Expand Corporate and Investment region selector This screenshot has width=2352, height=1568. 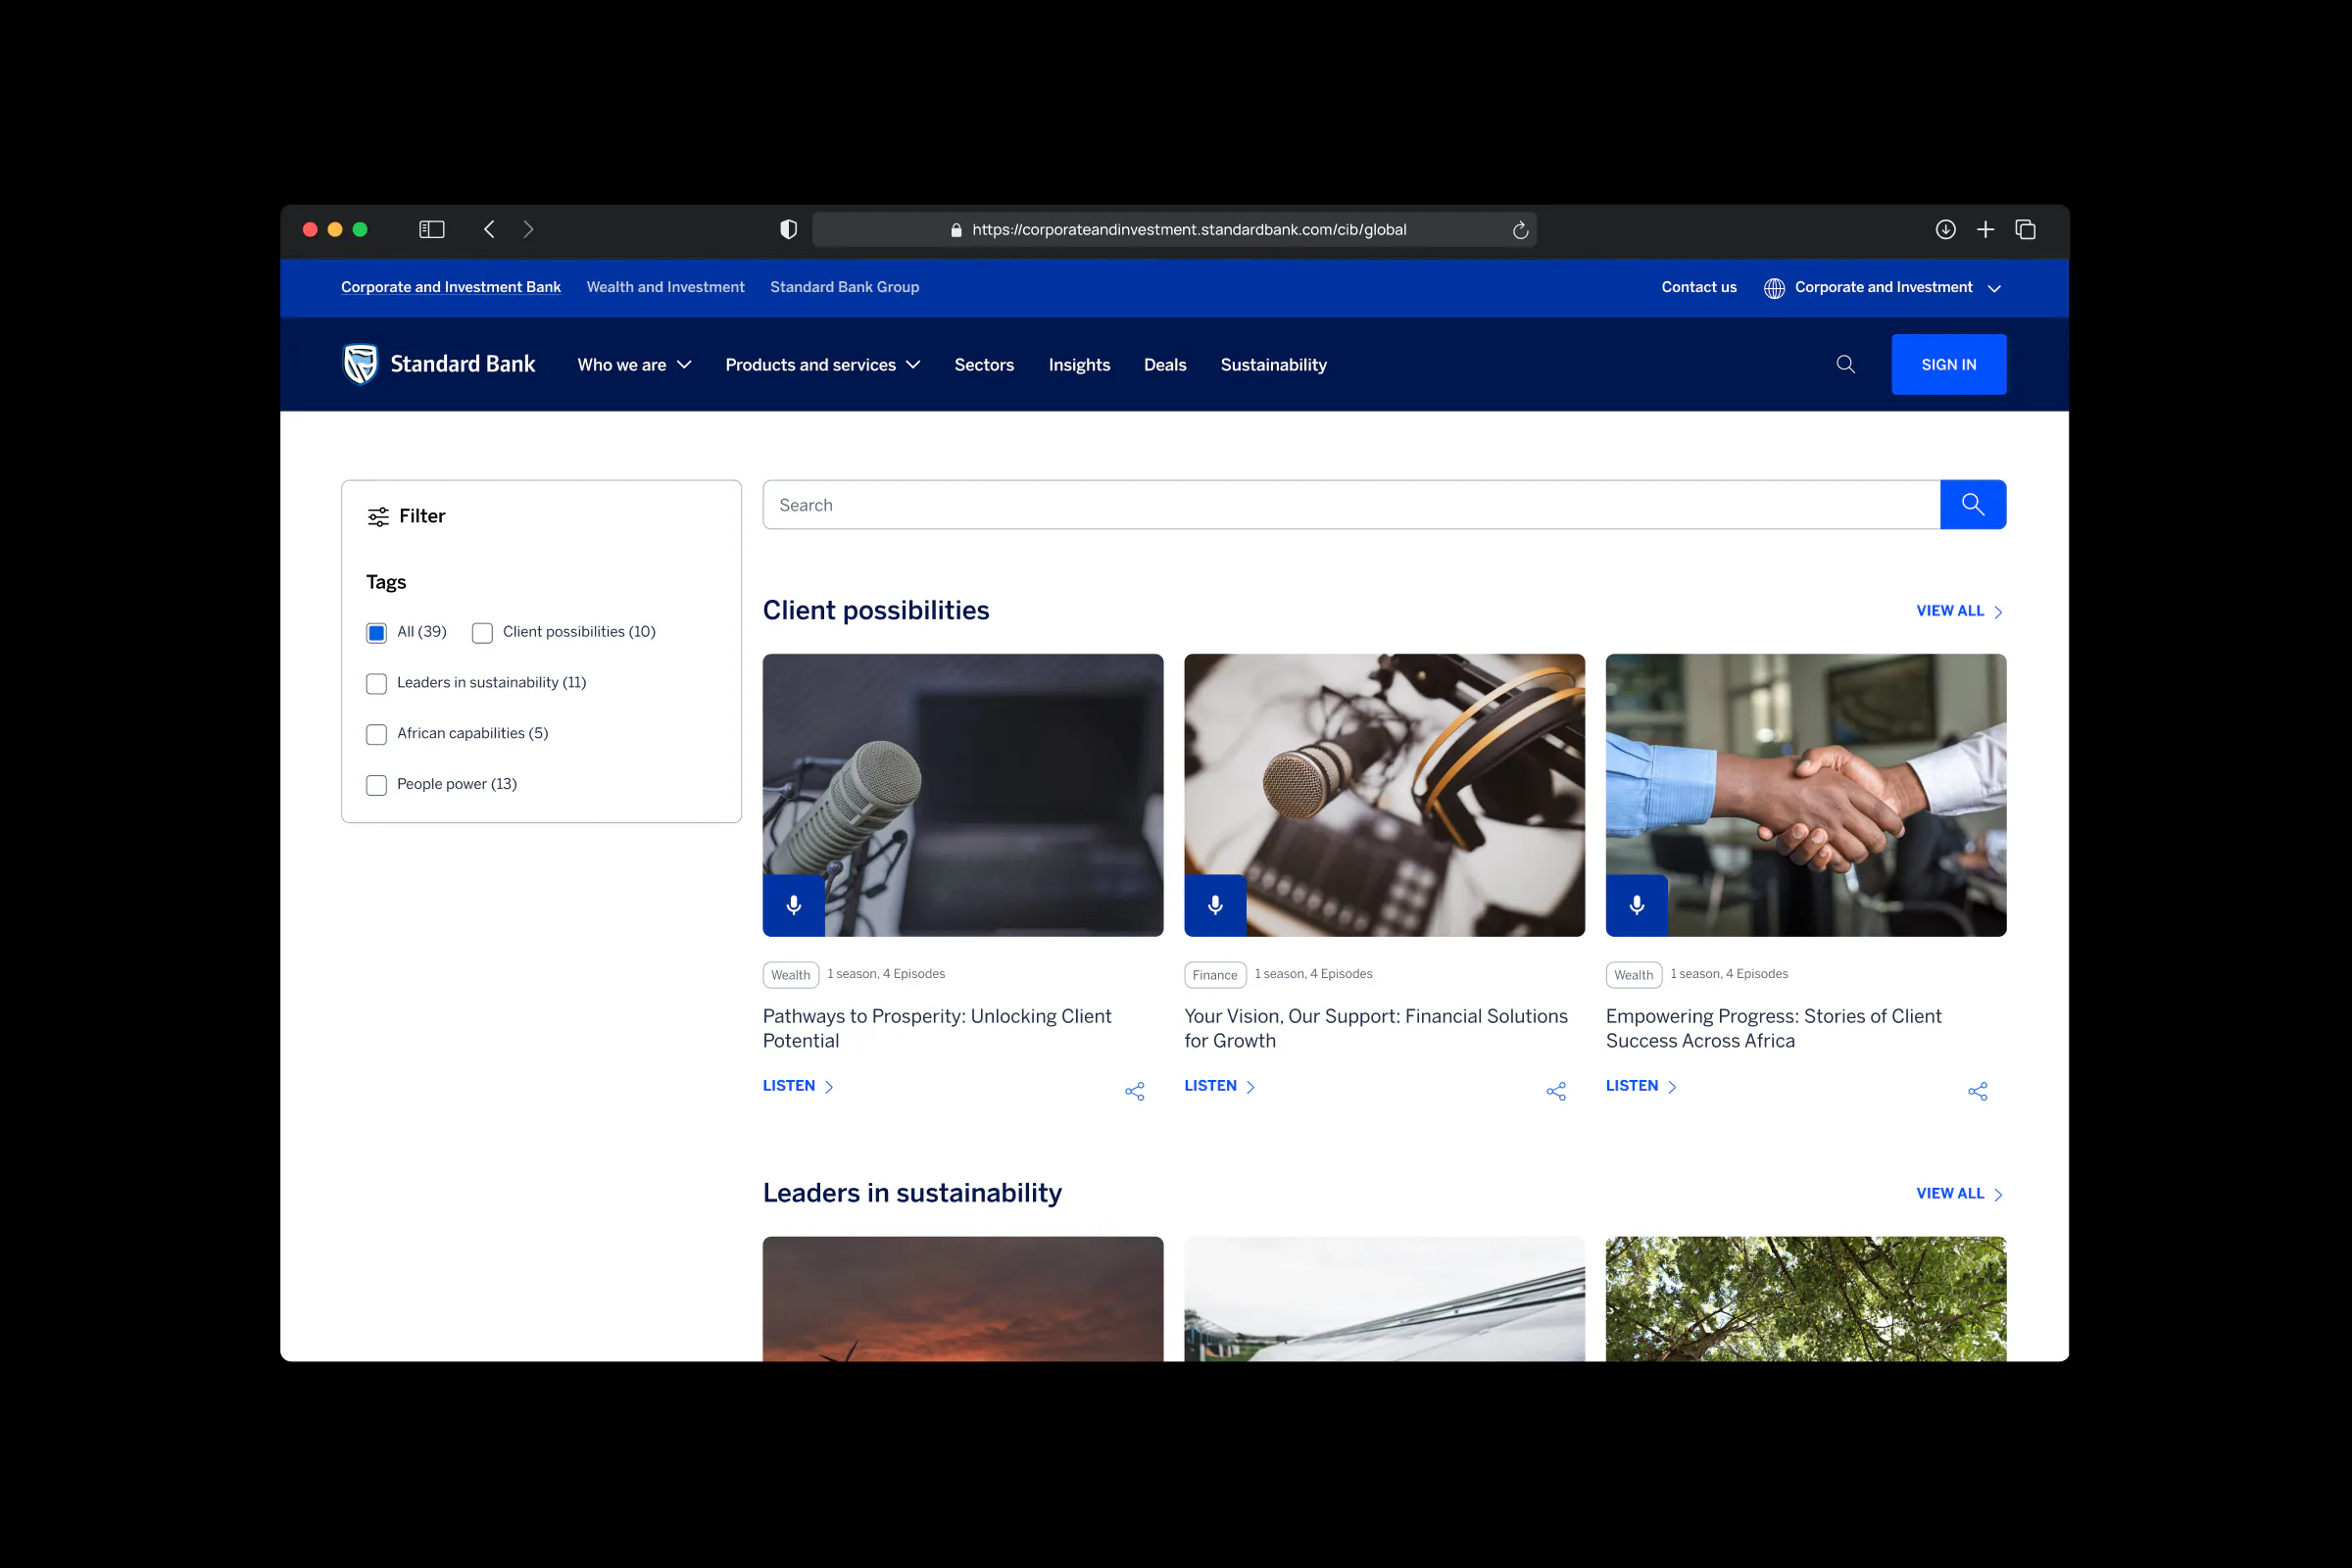click(x=1883, y=288)
